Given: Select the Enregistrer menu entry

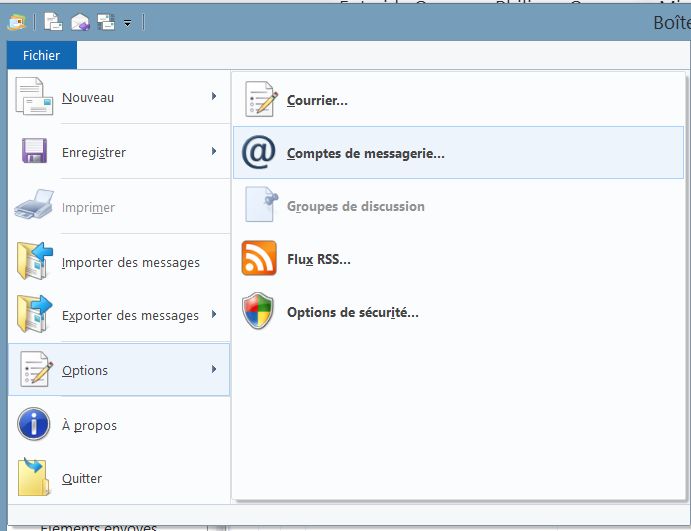Looking at the screenshot, I should click(x=119, y=152).
